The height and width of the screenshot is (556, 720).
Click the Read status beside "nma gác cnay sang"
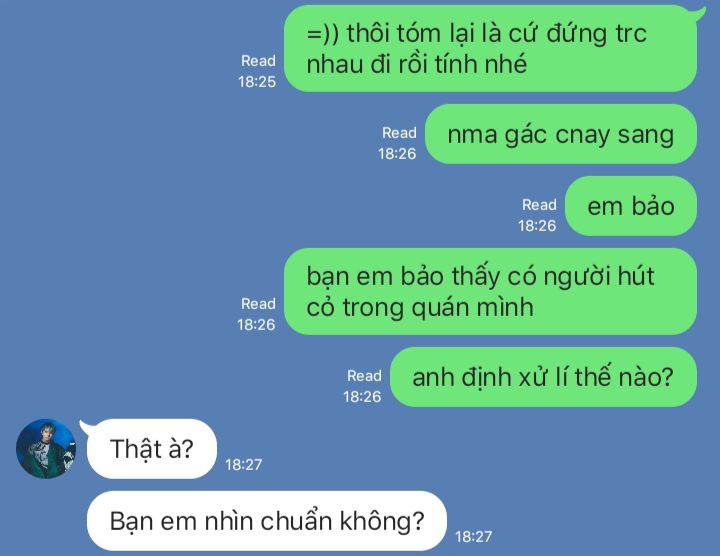coord(398,143)
